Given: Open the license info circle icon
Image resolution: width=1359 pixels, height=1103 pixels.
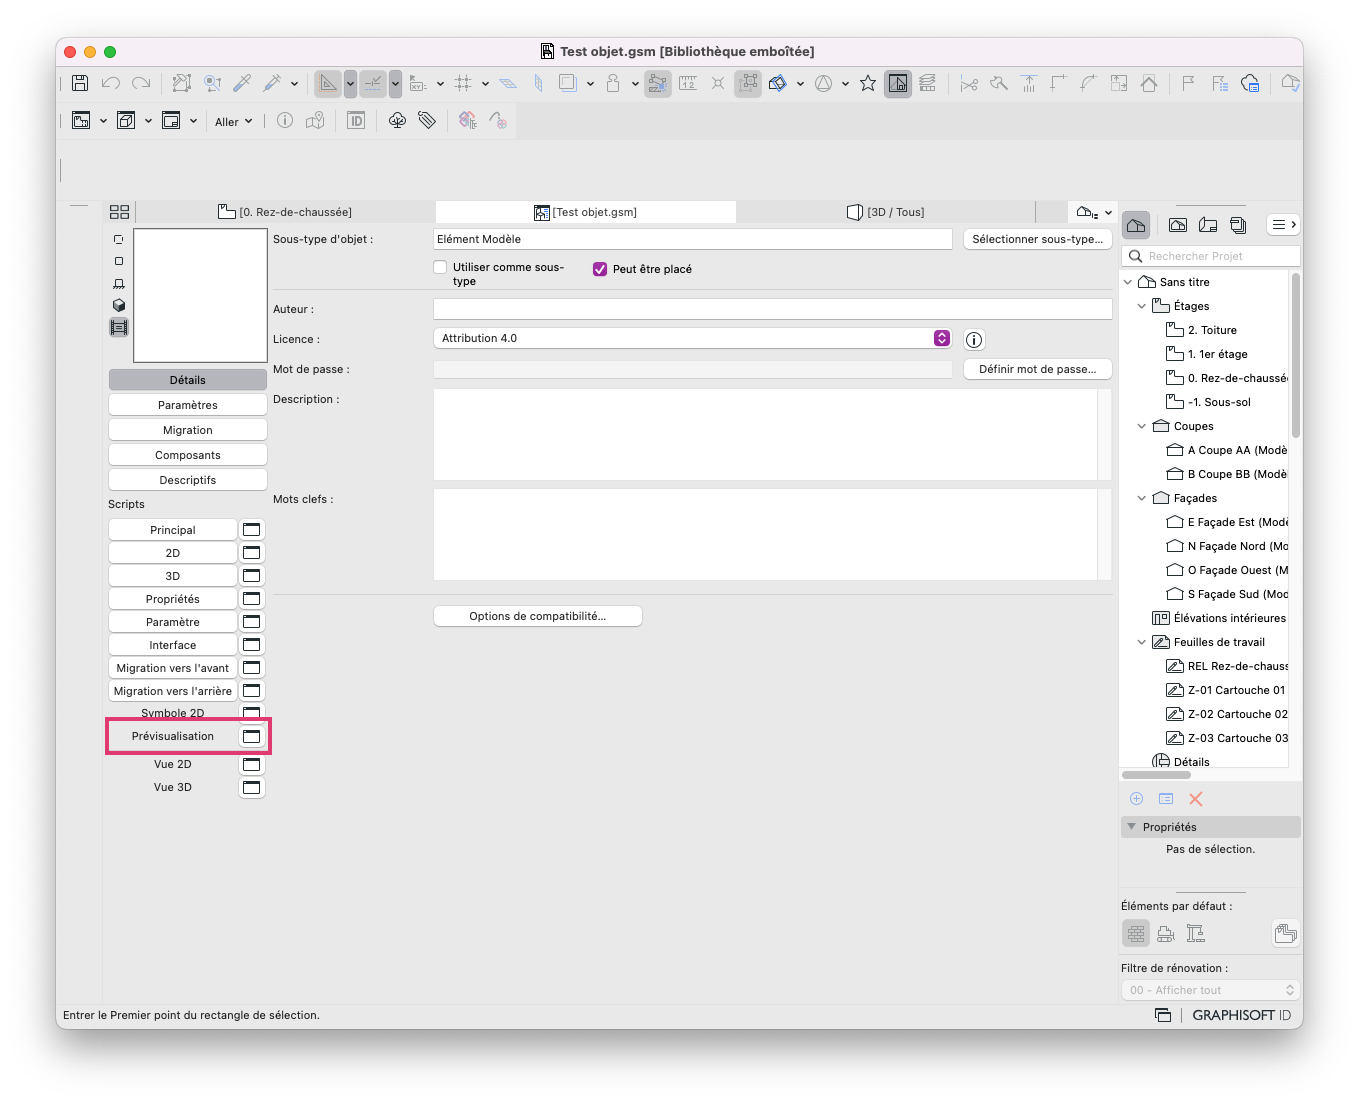Looking at the screenshot, I should [974, 340].
